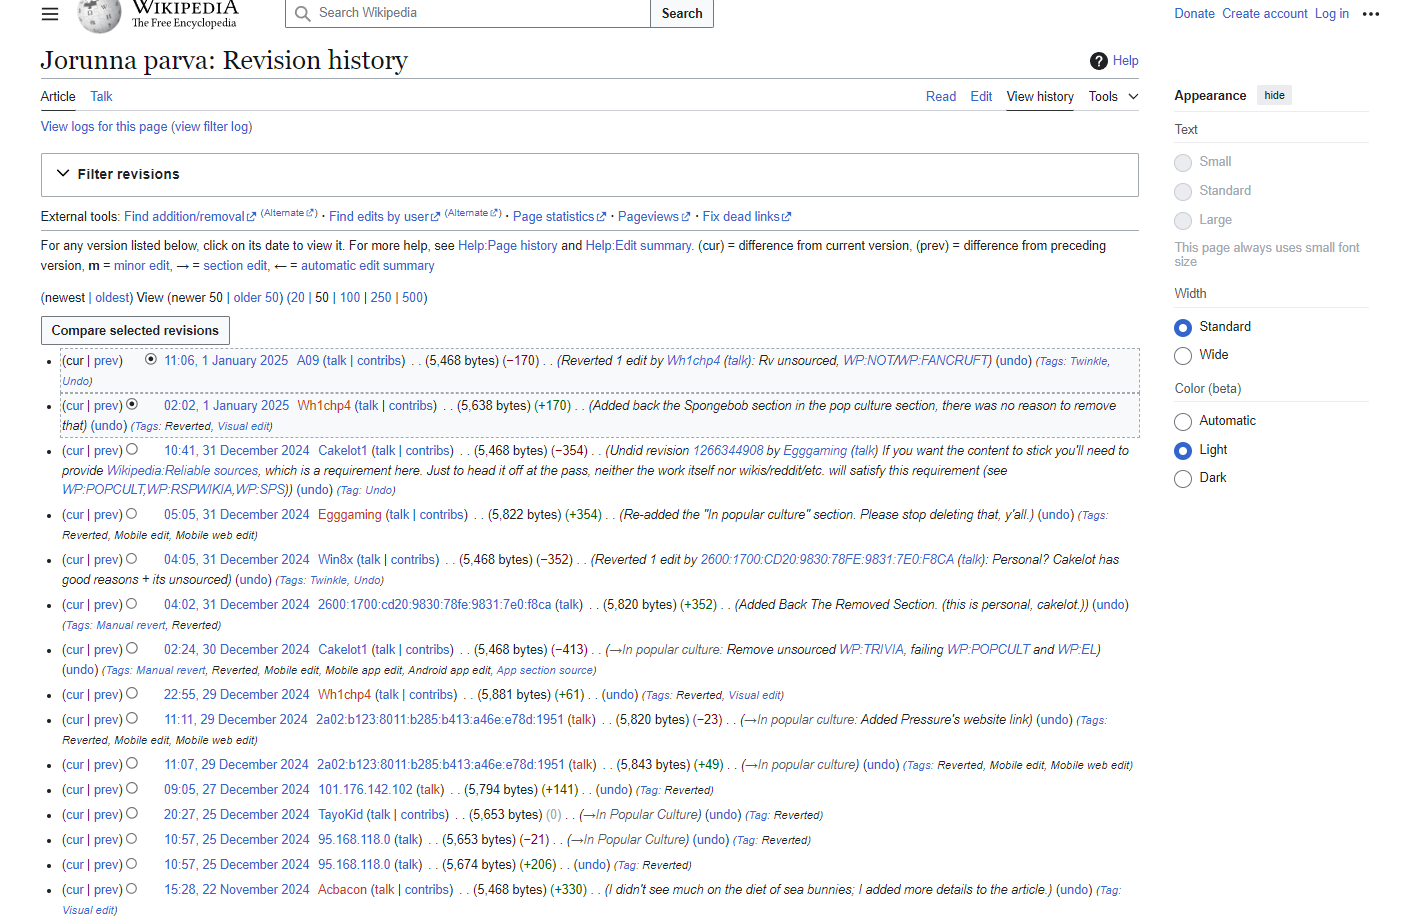Viewport: 1403px width, 918px height.
Task: Select radio for 11:06, 1 January 2025 revision
Action: point(151,359)
